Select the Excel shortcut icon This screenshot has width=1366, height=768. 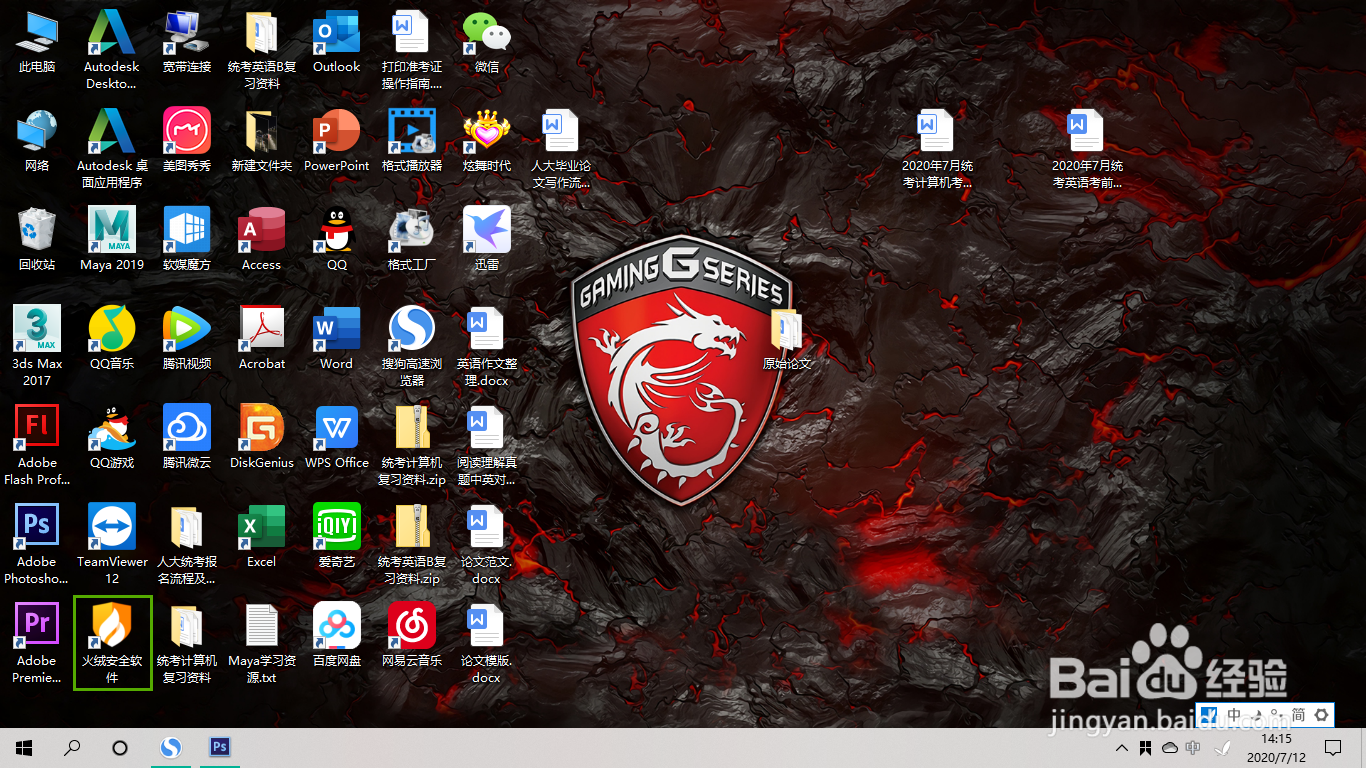(262, 537)
